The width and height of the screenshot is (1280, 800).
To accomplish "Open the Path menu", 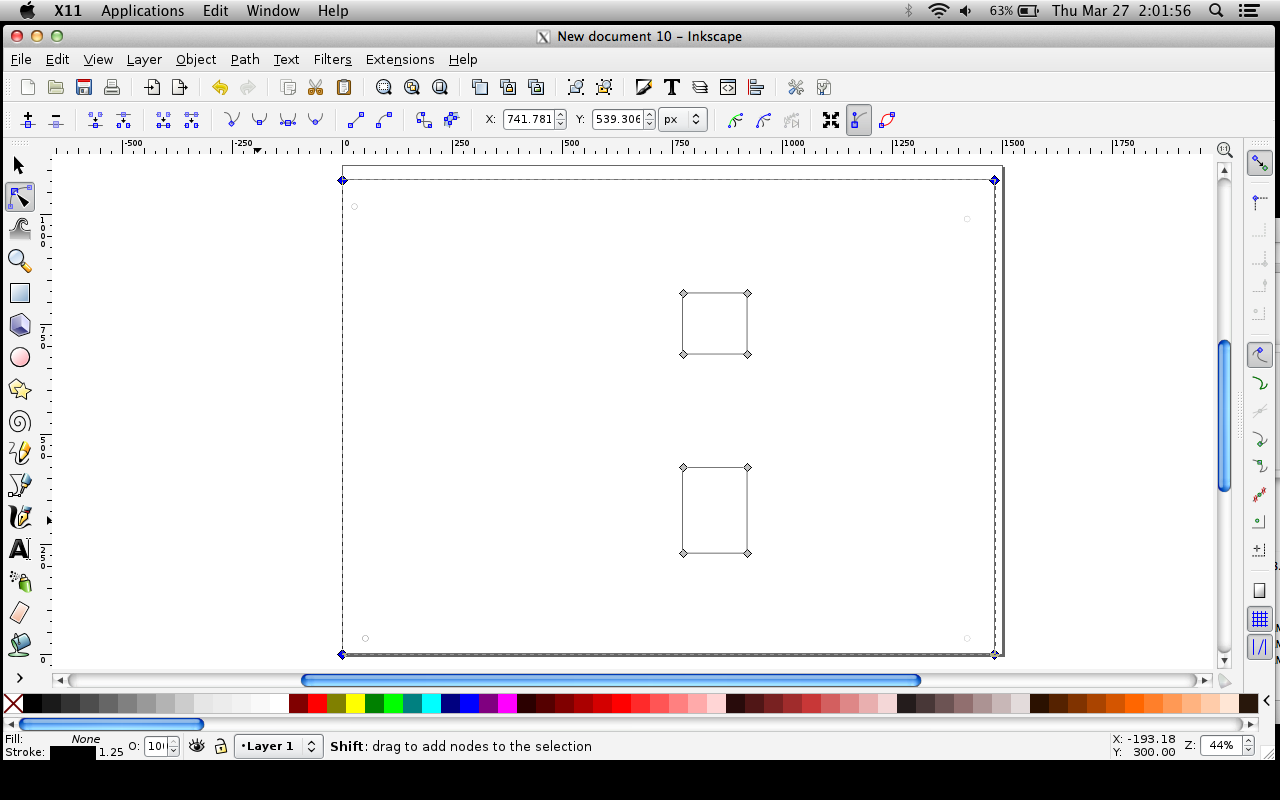I will [x=245, y=59].
